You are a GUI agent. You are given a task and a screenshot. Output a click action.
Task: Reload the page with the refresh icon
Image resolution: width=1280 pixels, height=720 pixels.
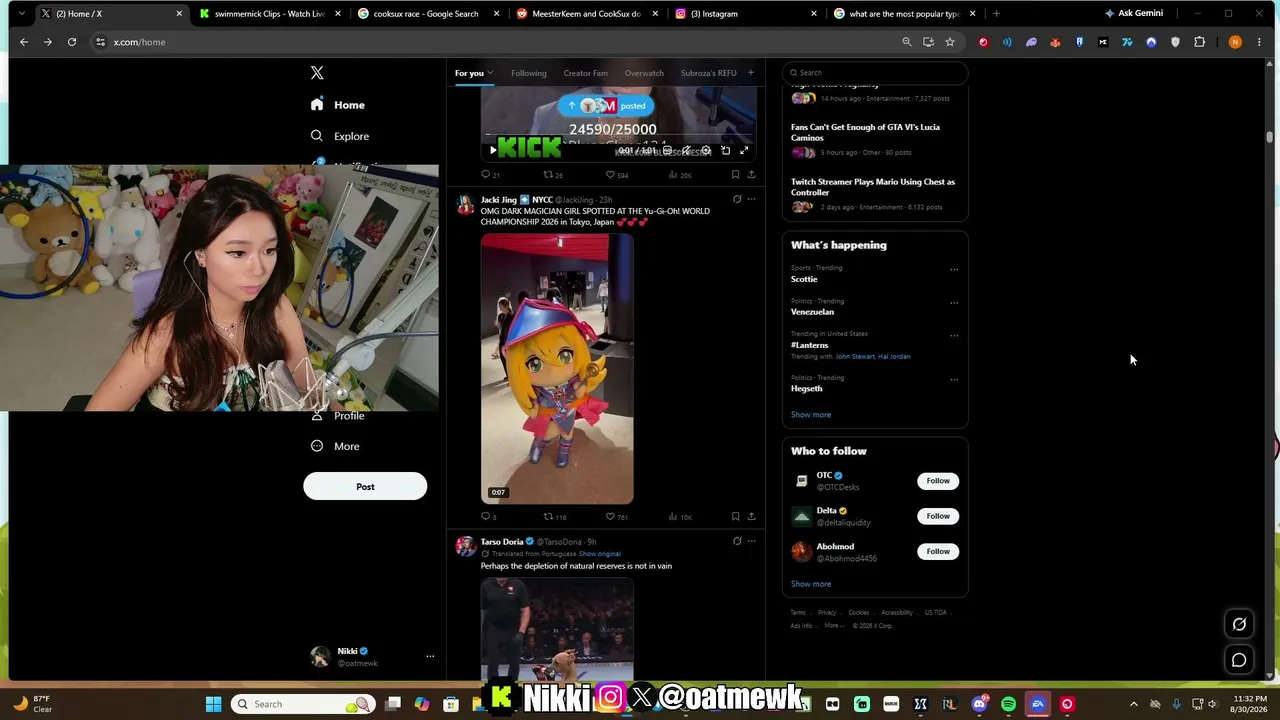point(72,42)
